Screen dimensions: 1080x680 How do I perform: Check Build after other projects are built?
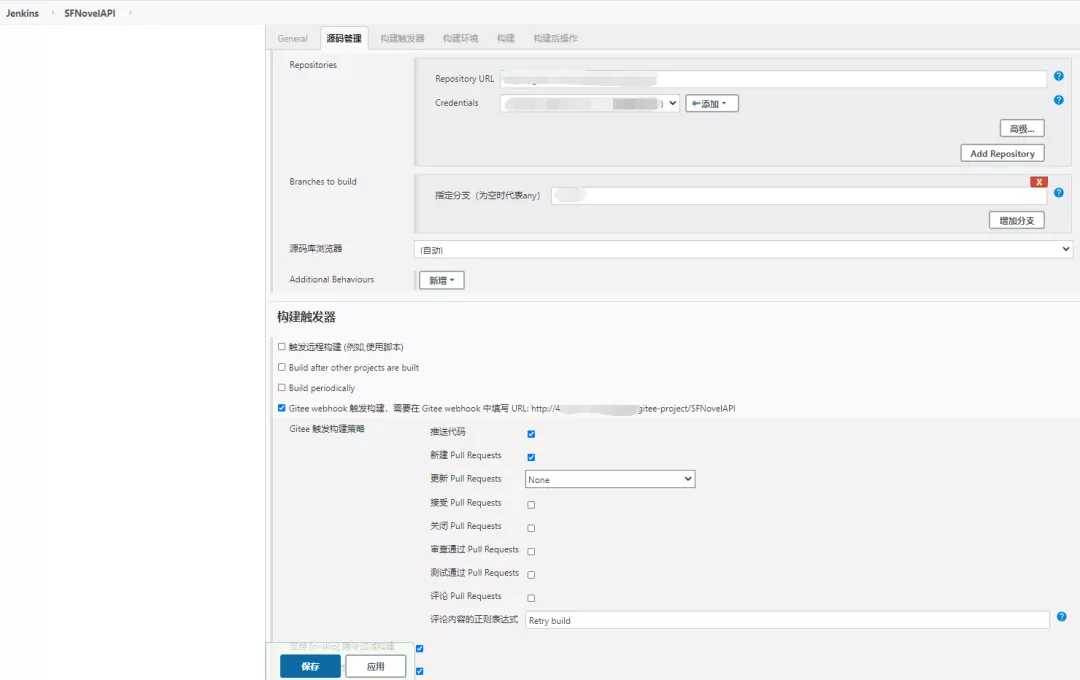tap(281, 368)
